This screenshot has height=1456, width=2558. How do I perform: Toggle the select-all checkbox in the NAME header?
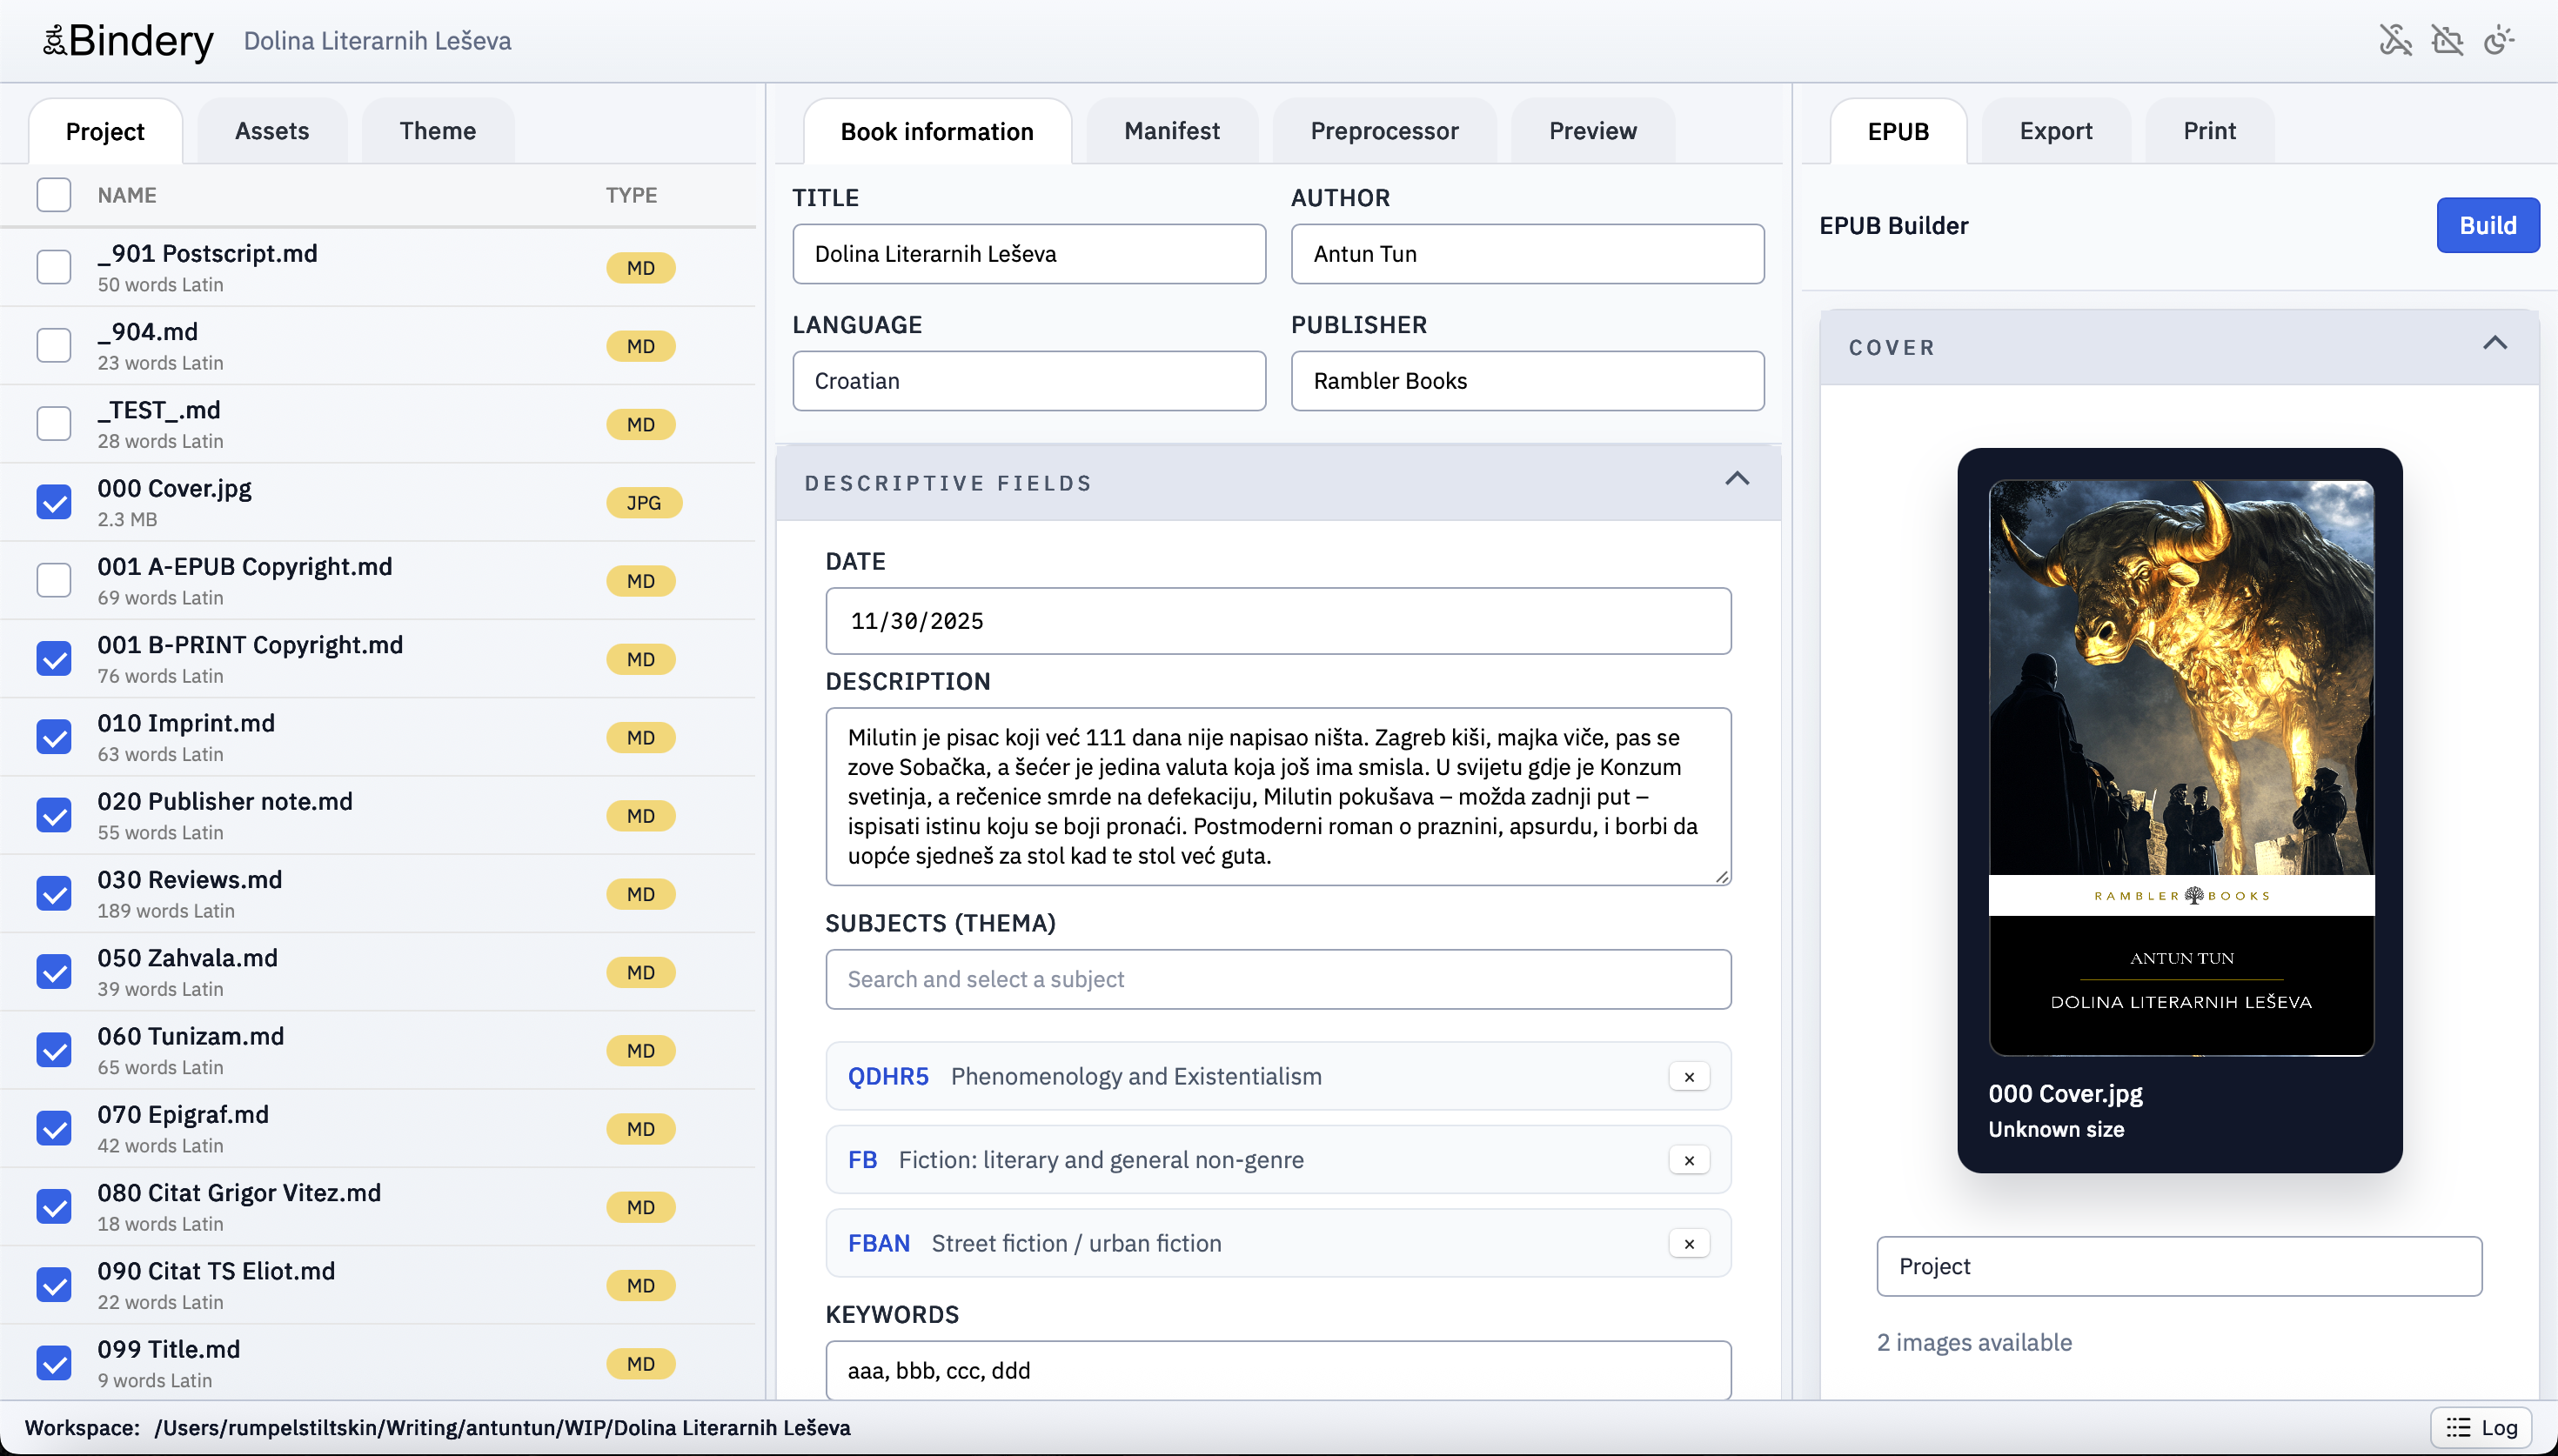coord(54,194)
